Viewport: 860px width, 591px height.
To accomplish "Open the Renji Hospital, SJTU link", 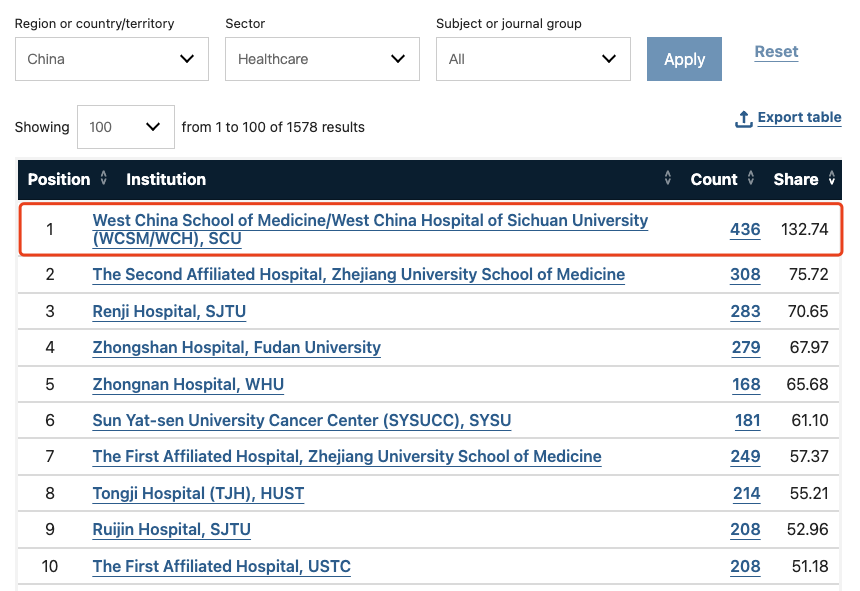I will click(x=169, y=311).
